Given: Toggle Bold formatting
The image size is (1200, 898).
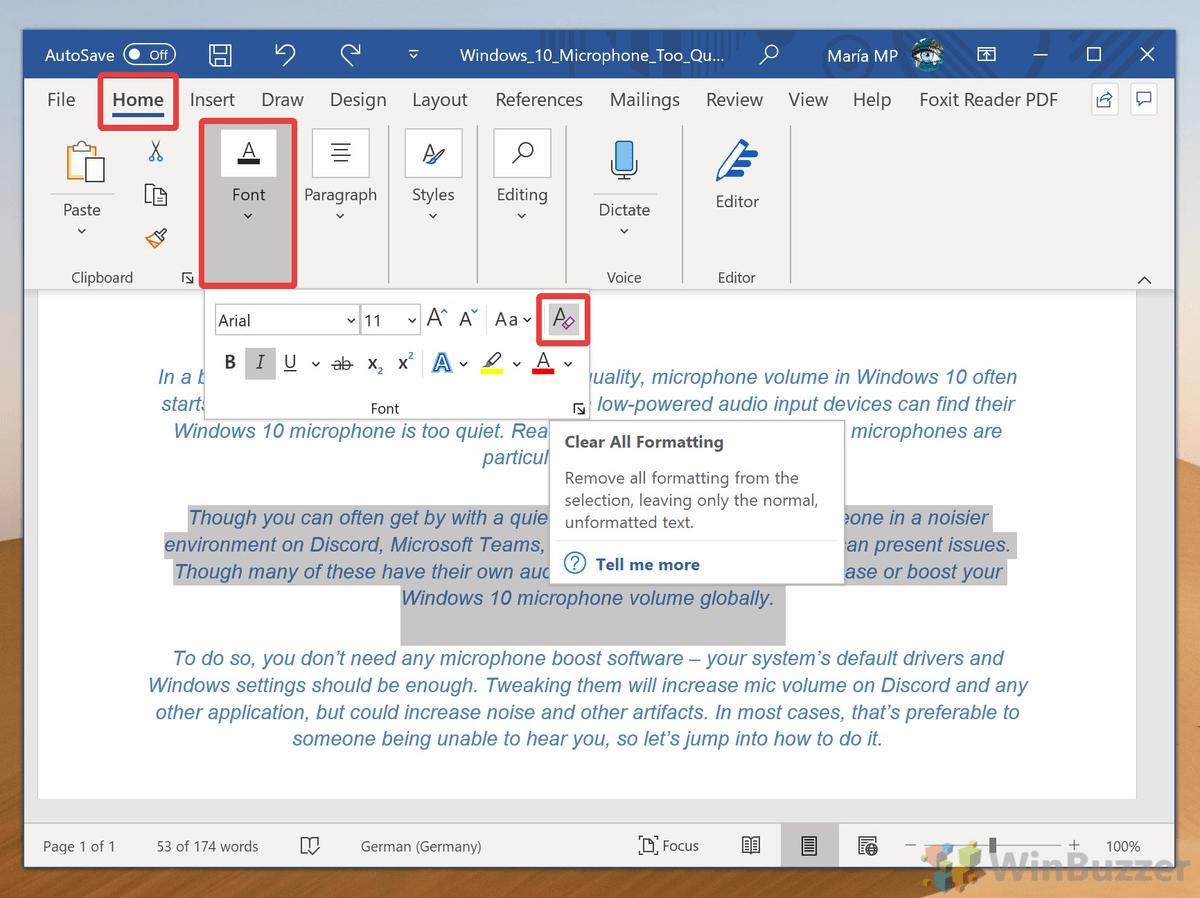Looking at the screenshot, I should 230,364.
